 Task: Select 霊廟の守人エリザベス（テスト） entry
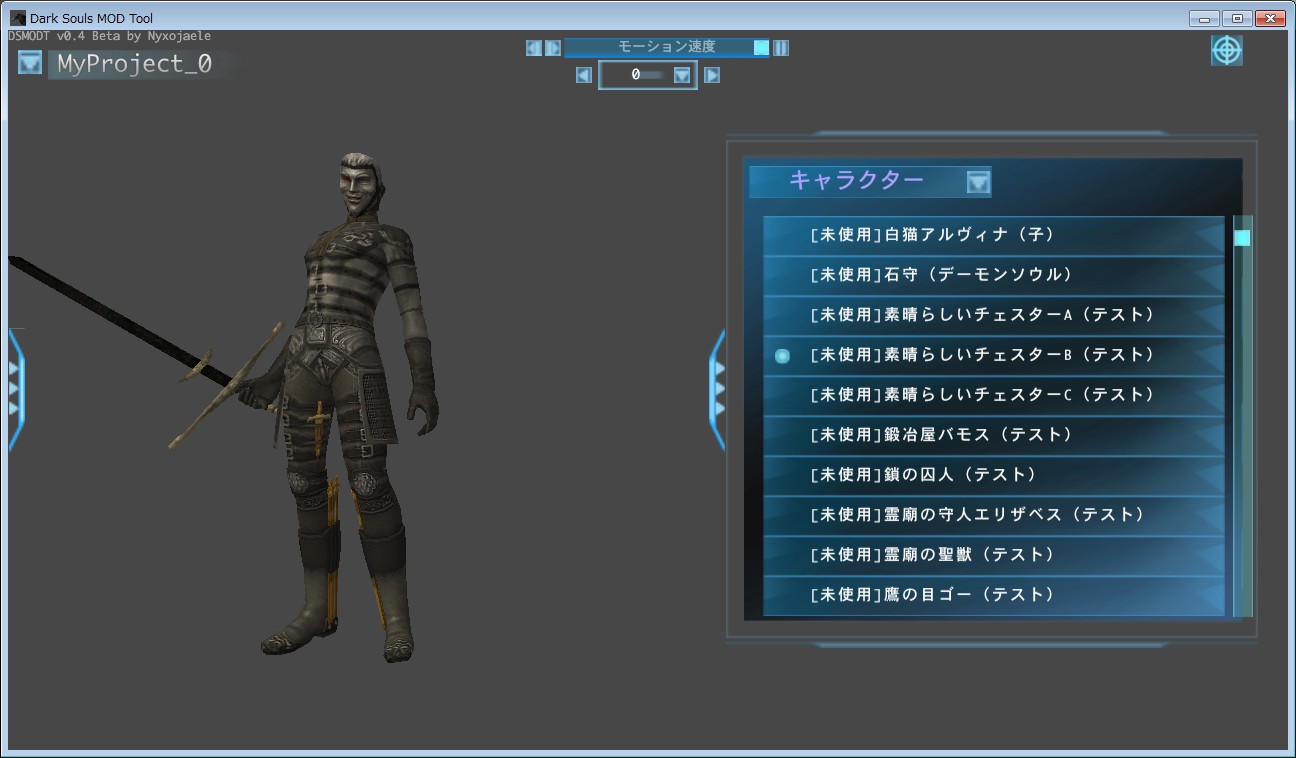pos(994,515)
